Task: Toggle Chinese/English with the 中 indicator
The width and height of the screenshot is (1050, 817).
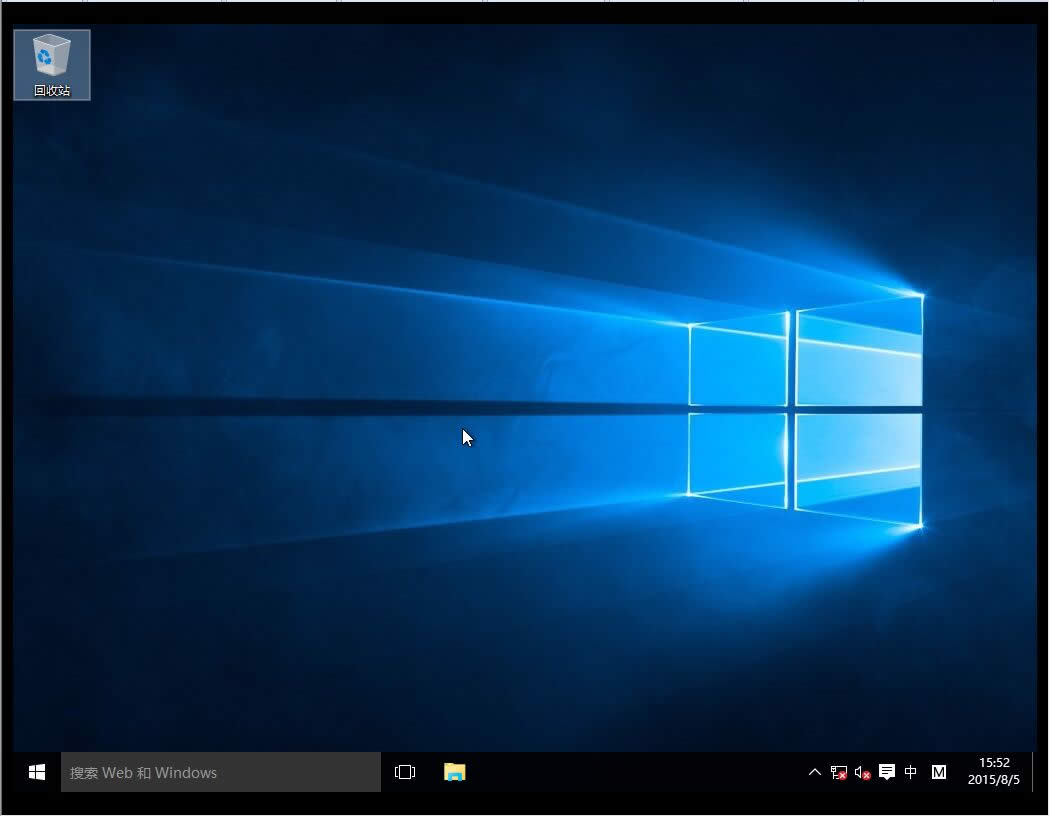Action: (x=911, y=772)
